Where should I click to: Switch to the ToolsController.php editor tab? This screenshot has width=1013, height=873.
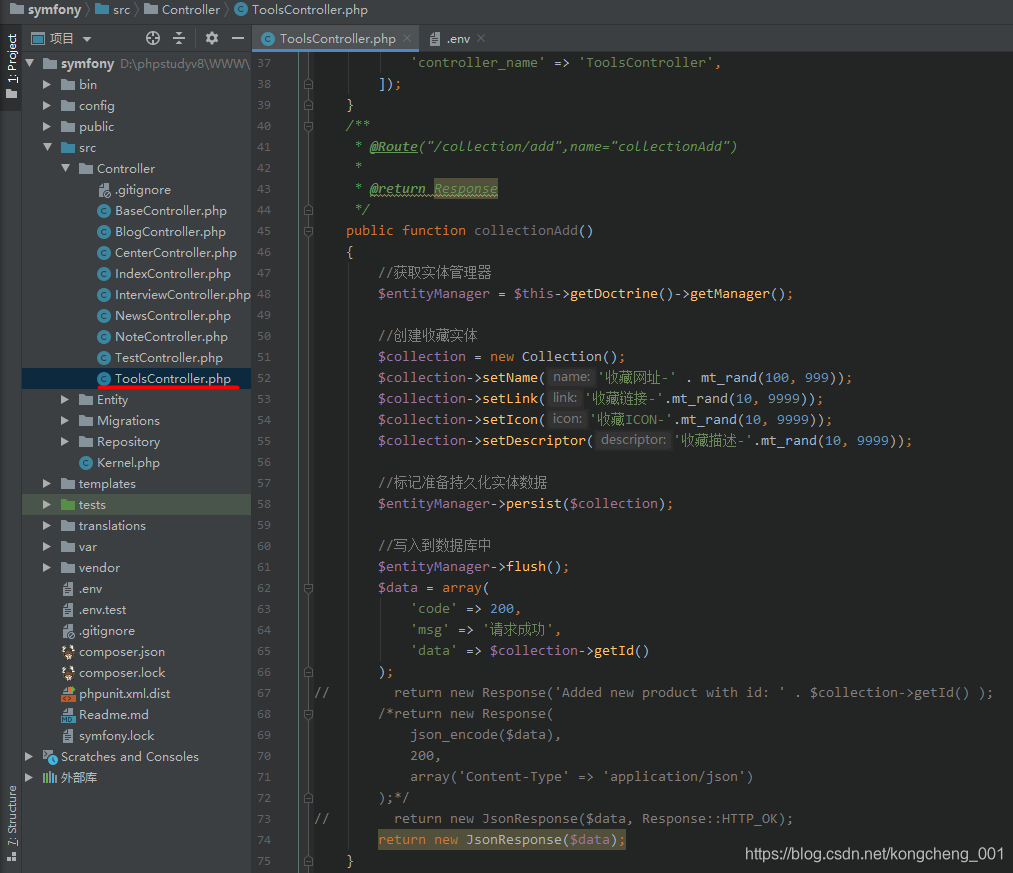point(337,39)
